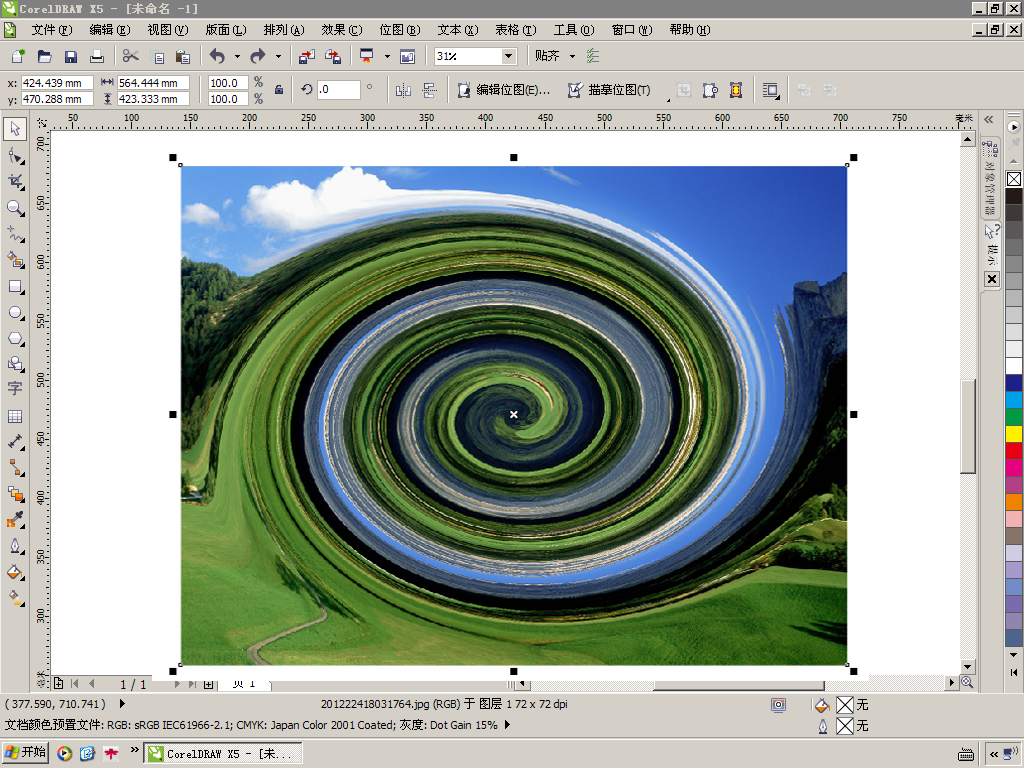
Task: Open the 位图 menu
Action: click(x=400, y=30)
